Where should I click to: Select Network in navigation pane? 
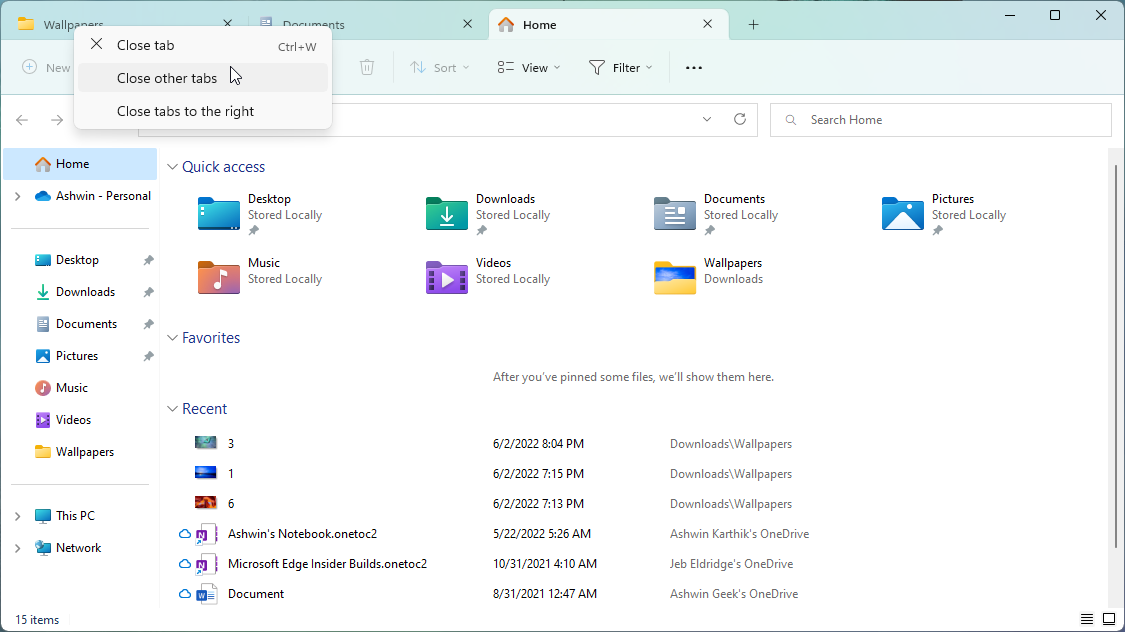pos(68,548)
